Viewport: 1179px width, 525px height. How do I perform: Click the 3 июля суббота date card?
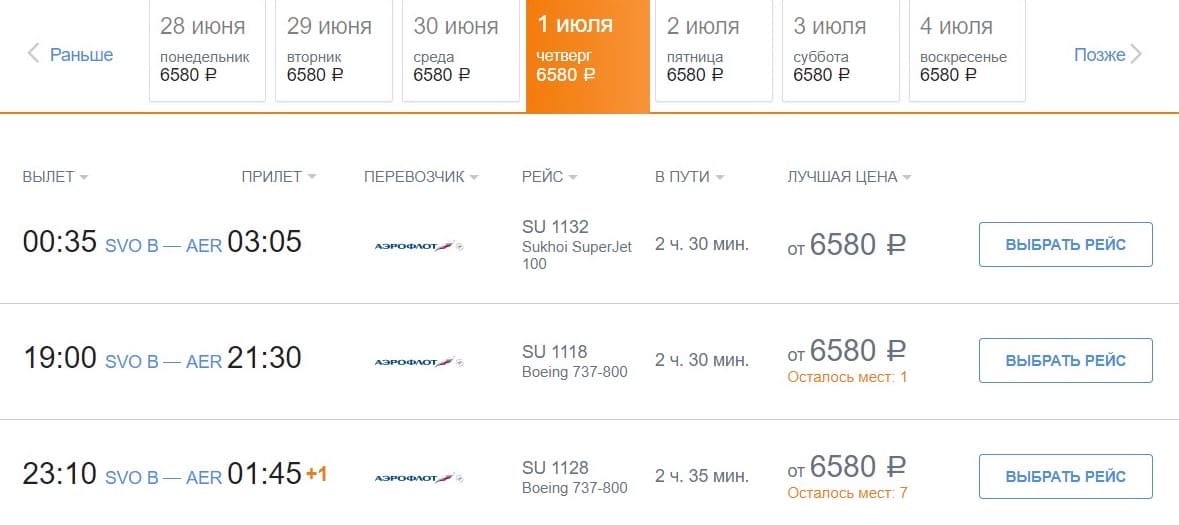click(x=840, y=50)
